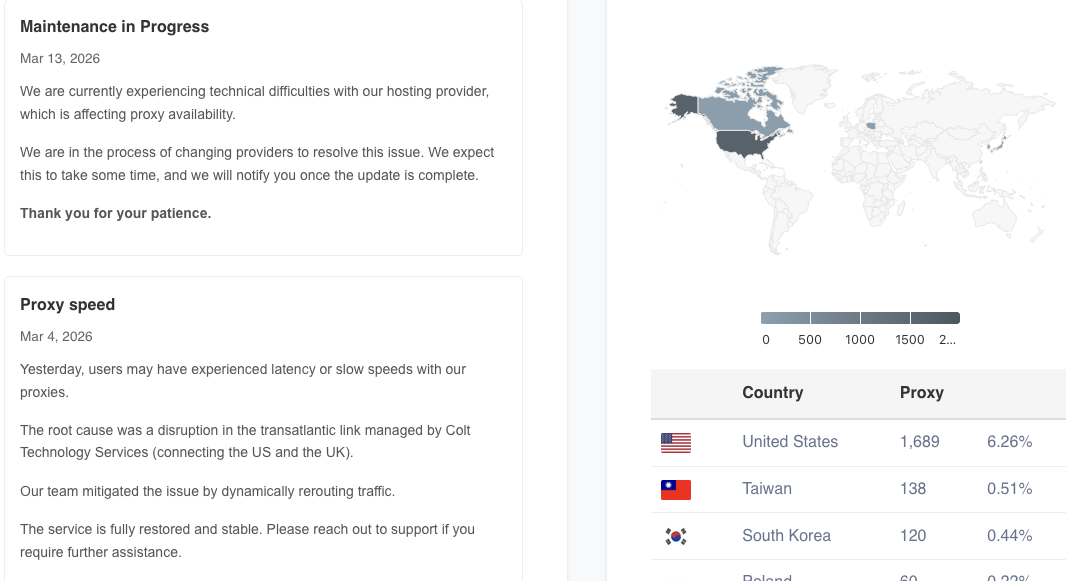Screen dimensions: 1079x581
Task: Click the South Korea flag icon
Action: point(676,536)
